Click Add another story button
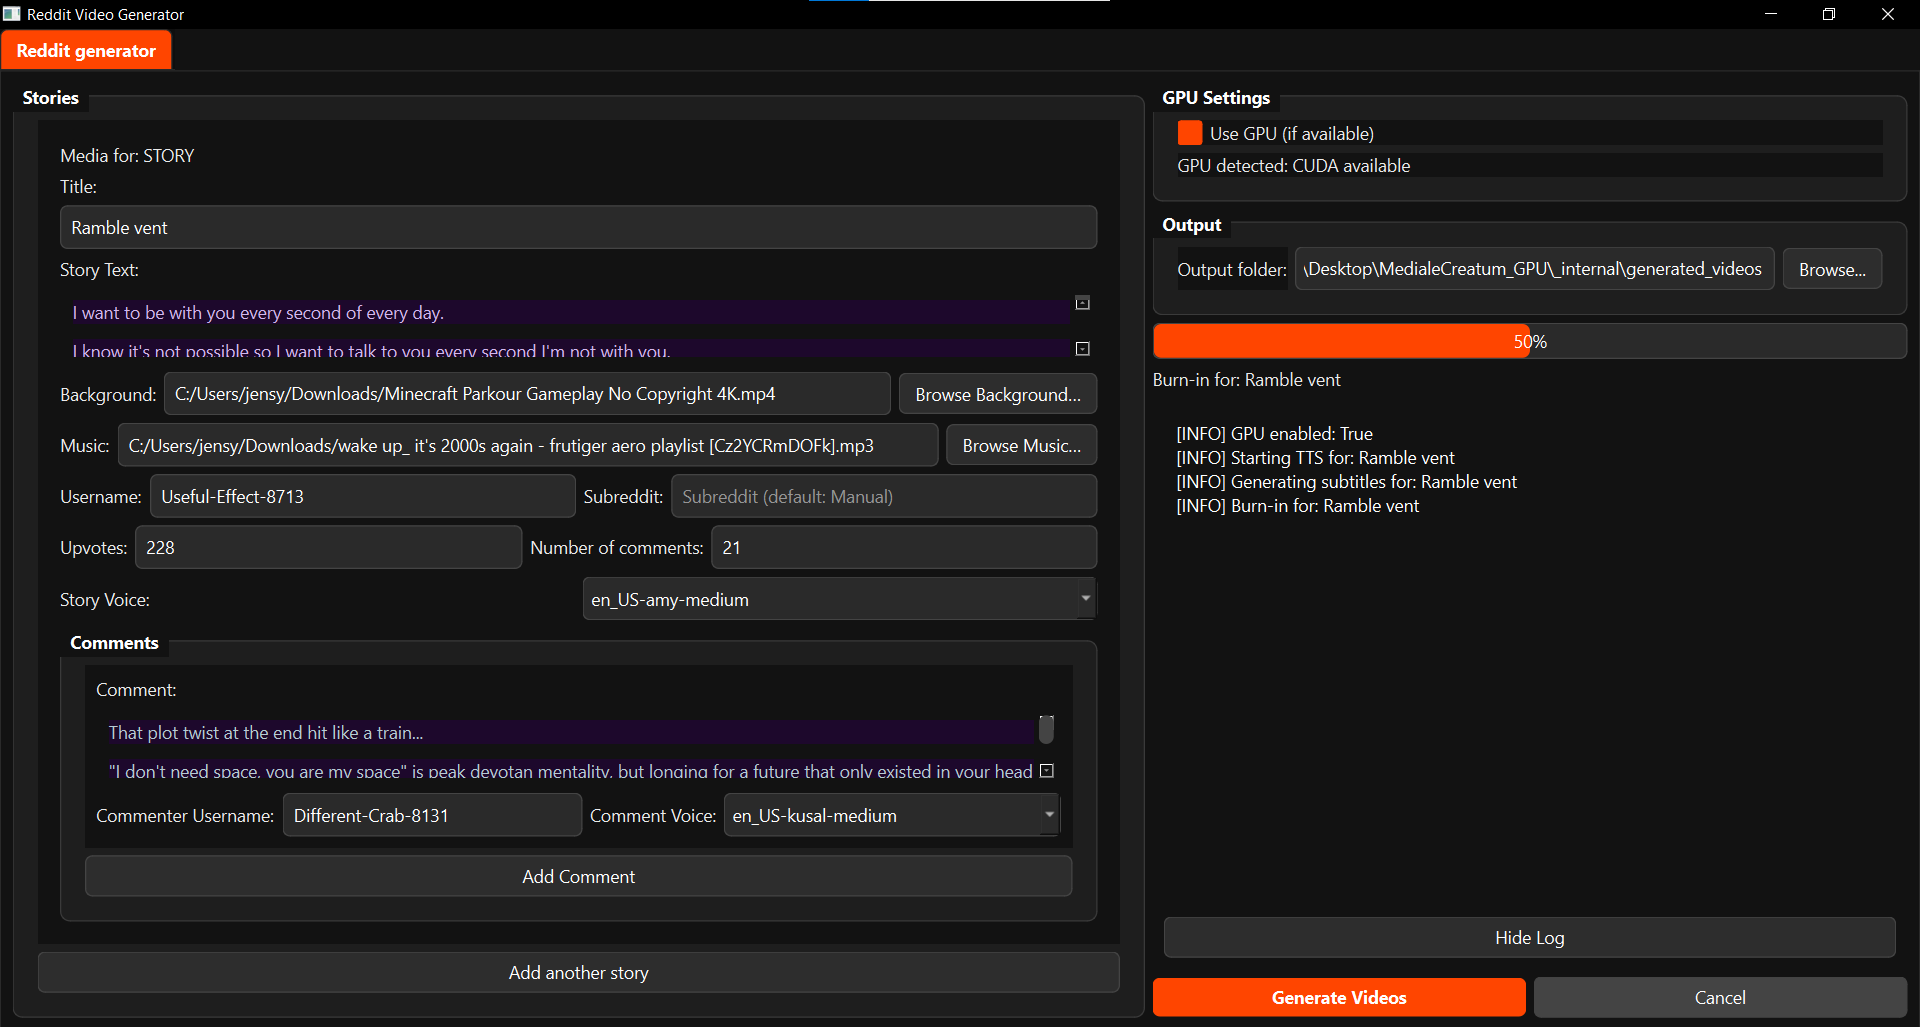1920x1027 pixels. pos(578,972)
